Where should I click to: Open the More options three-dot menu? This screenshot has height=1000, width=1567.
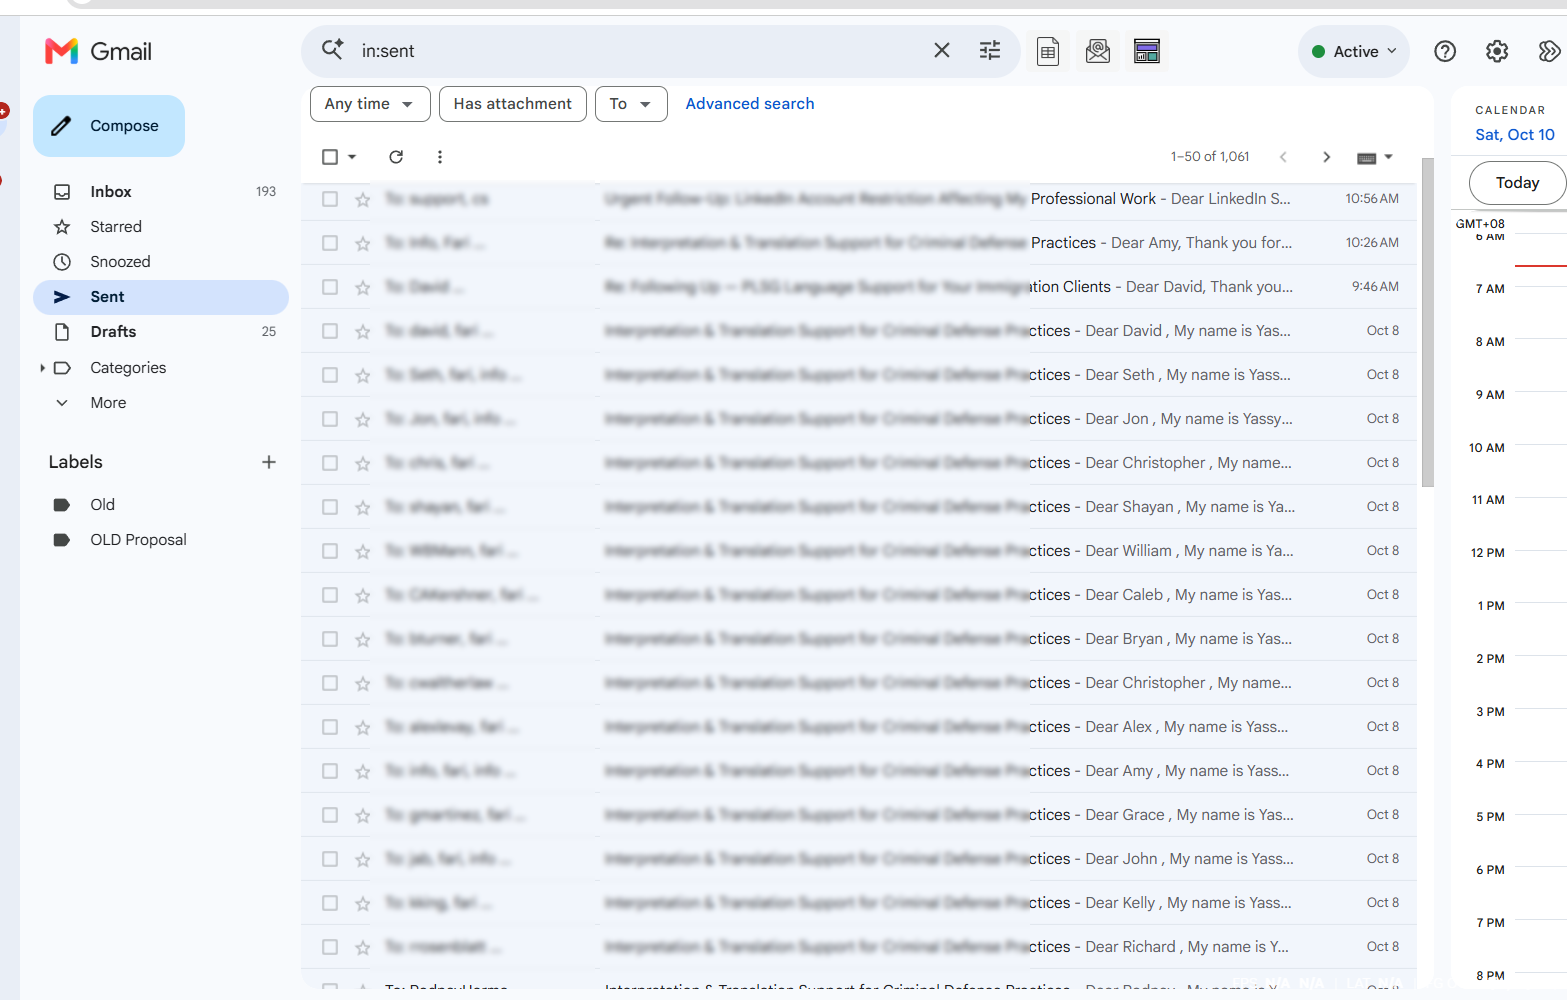click(440, 157)
